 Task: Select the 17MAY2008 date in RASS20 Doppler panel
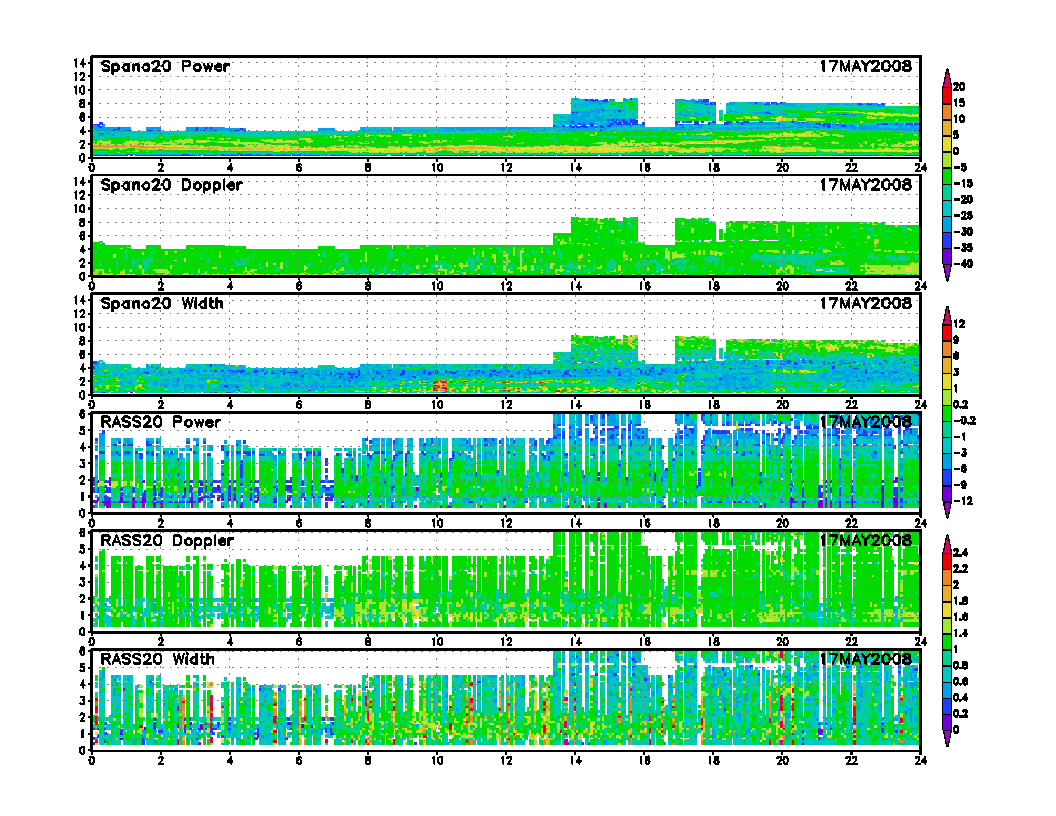tap(865, 541)
